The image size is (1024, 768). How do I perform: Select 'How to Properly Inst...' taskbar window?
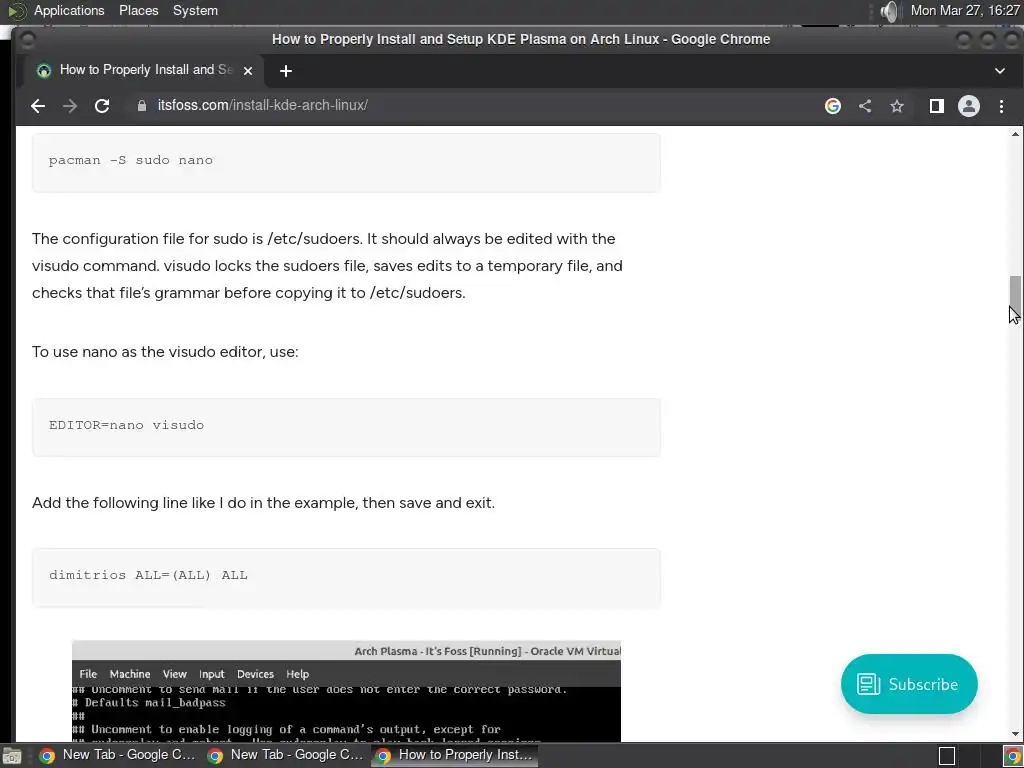[455, 755]
